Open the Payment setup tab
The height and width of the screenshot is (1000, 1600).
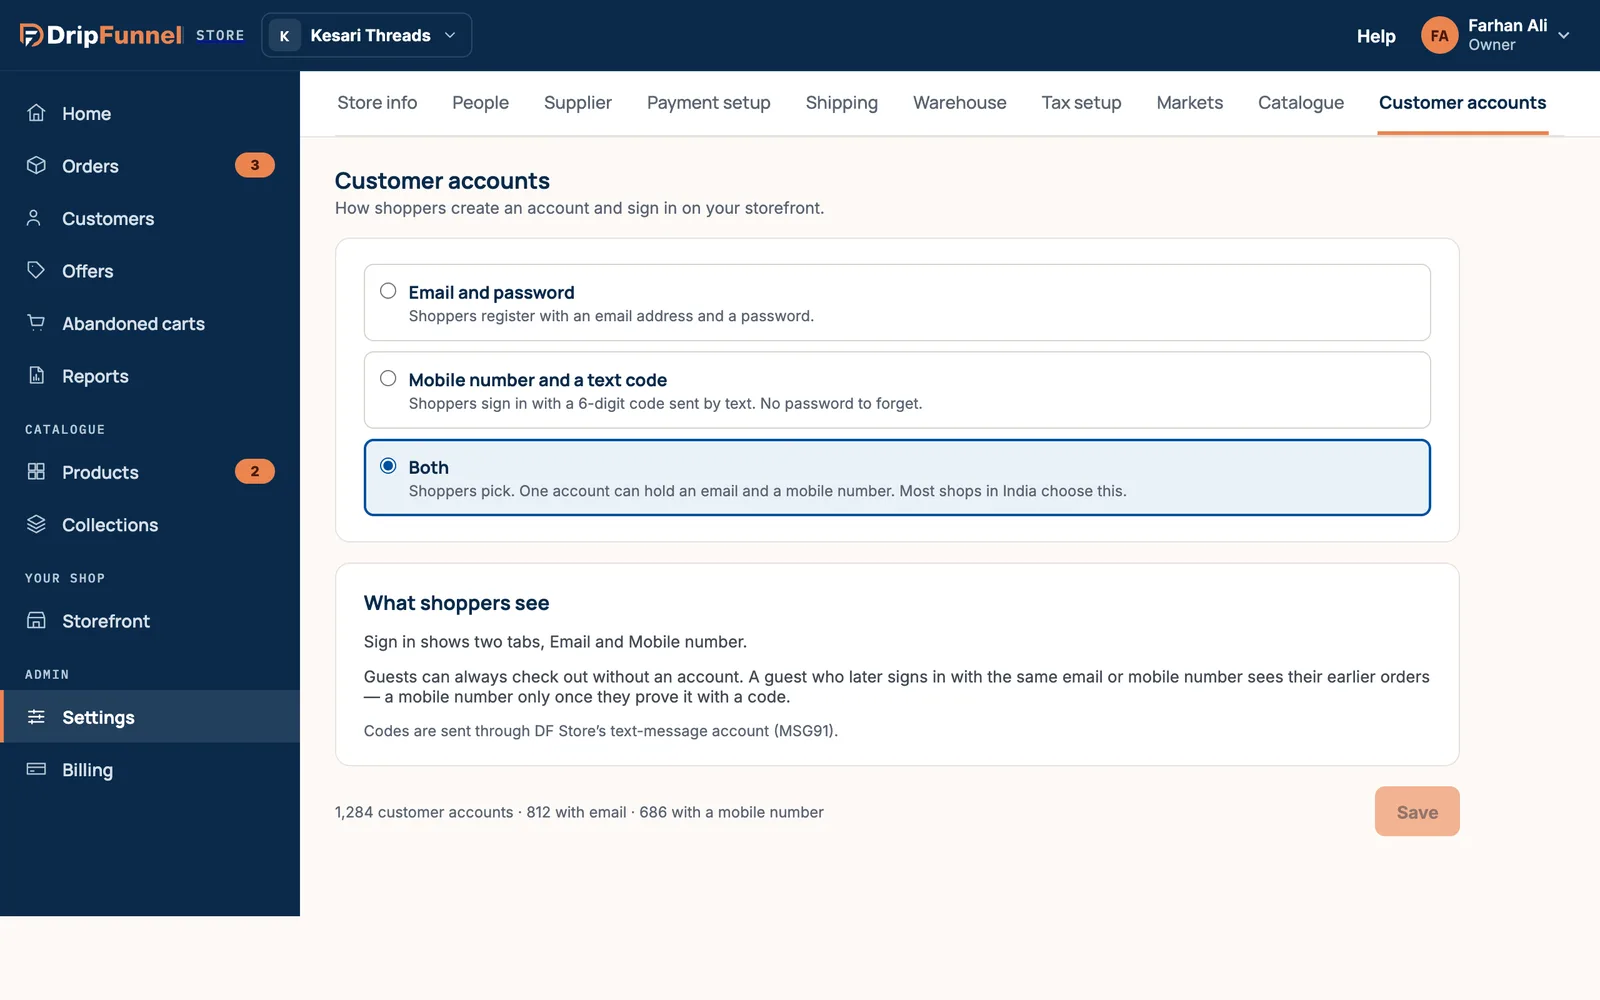pyautogui.click(x=708, y=103)
